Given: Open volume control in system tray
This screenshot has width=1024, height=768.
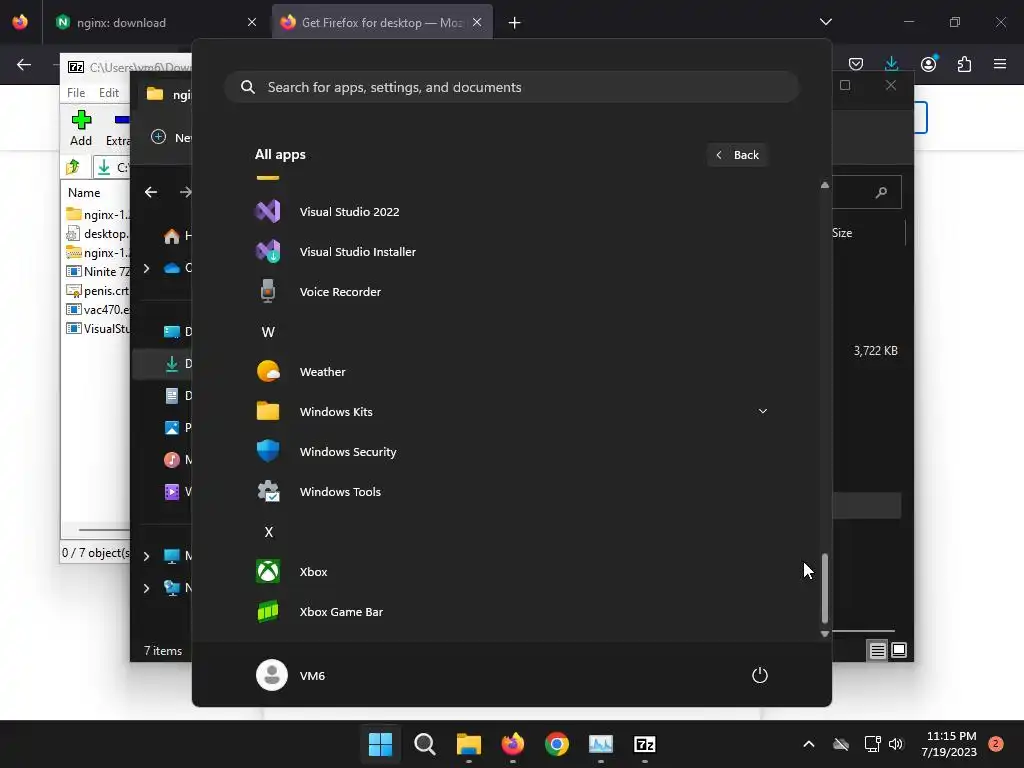Looking at the screenshot, I should (x=896, y=744).
